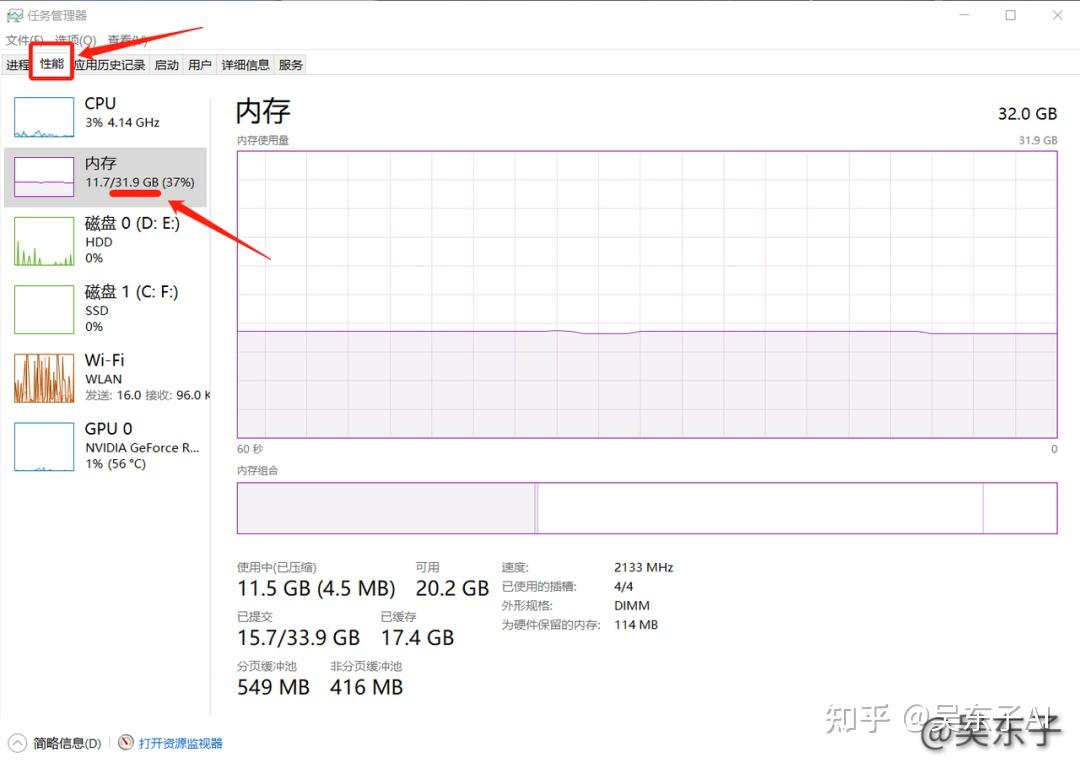Select GPU 0 NVIDIA GeForce graph
This screenshot has width=1080, height=763.
[44, 446]
